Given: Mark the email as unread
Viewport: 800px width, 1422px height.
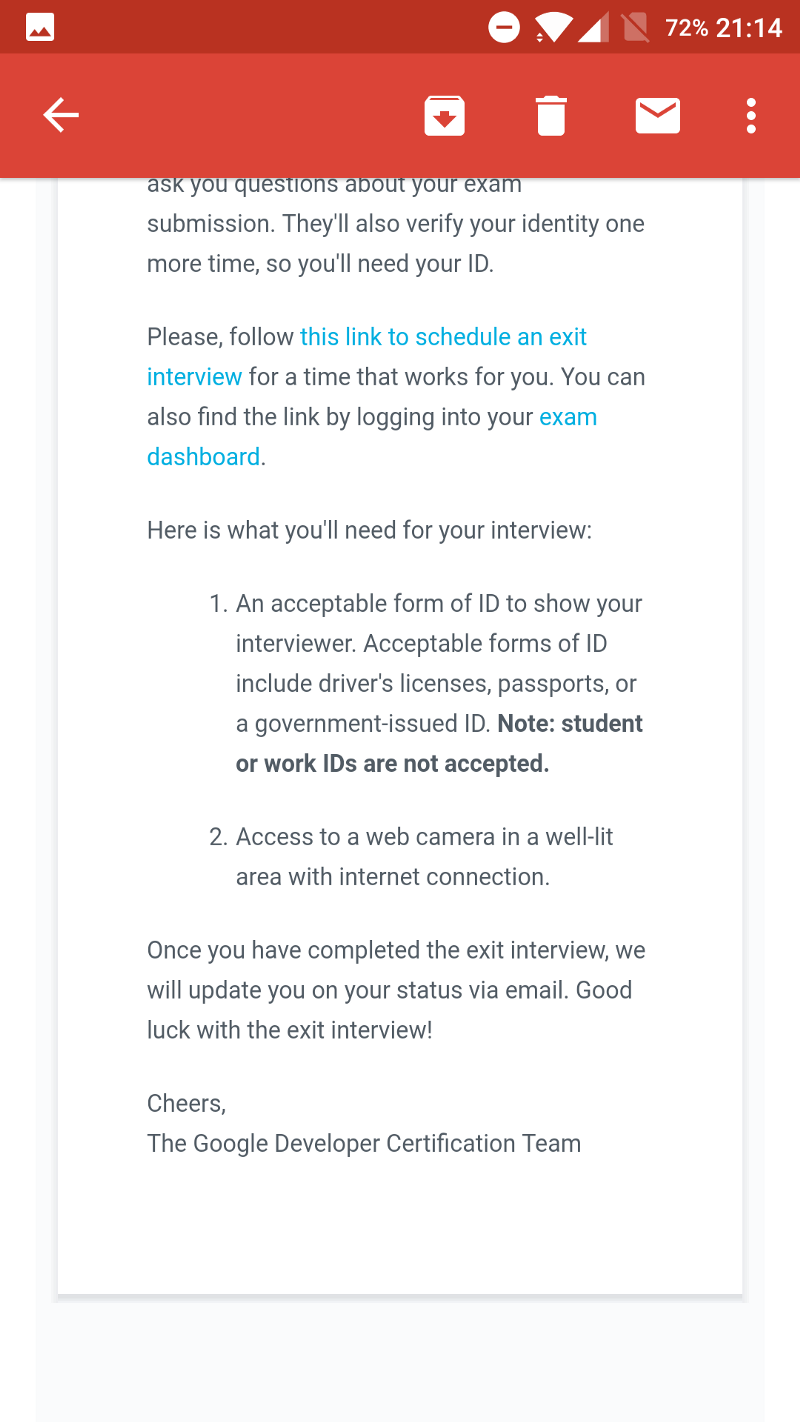Looking at the screenshot, I should (x=658, y=116).
